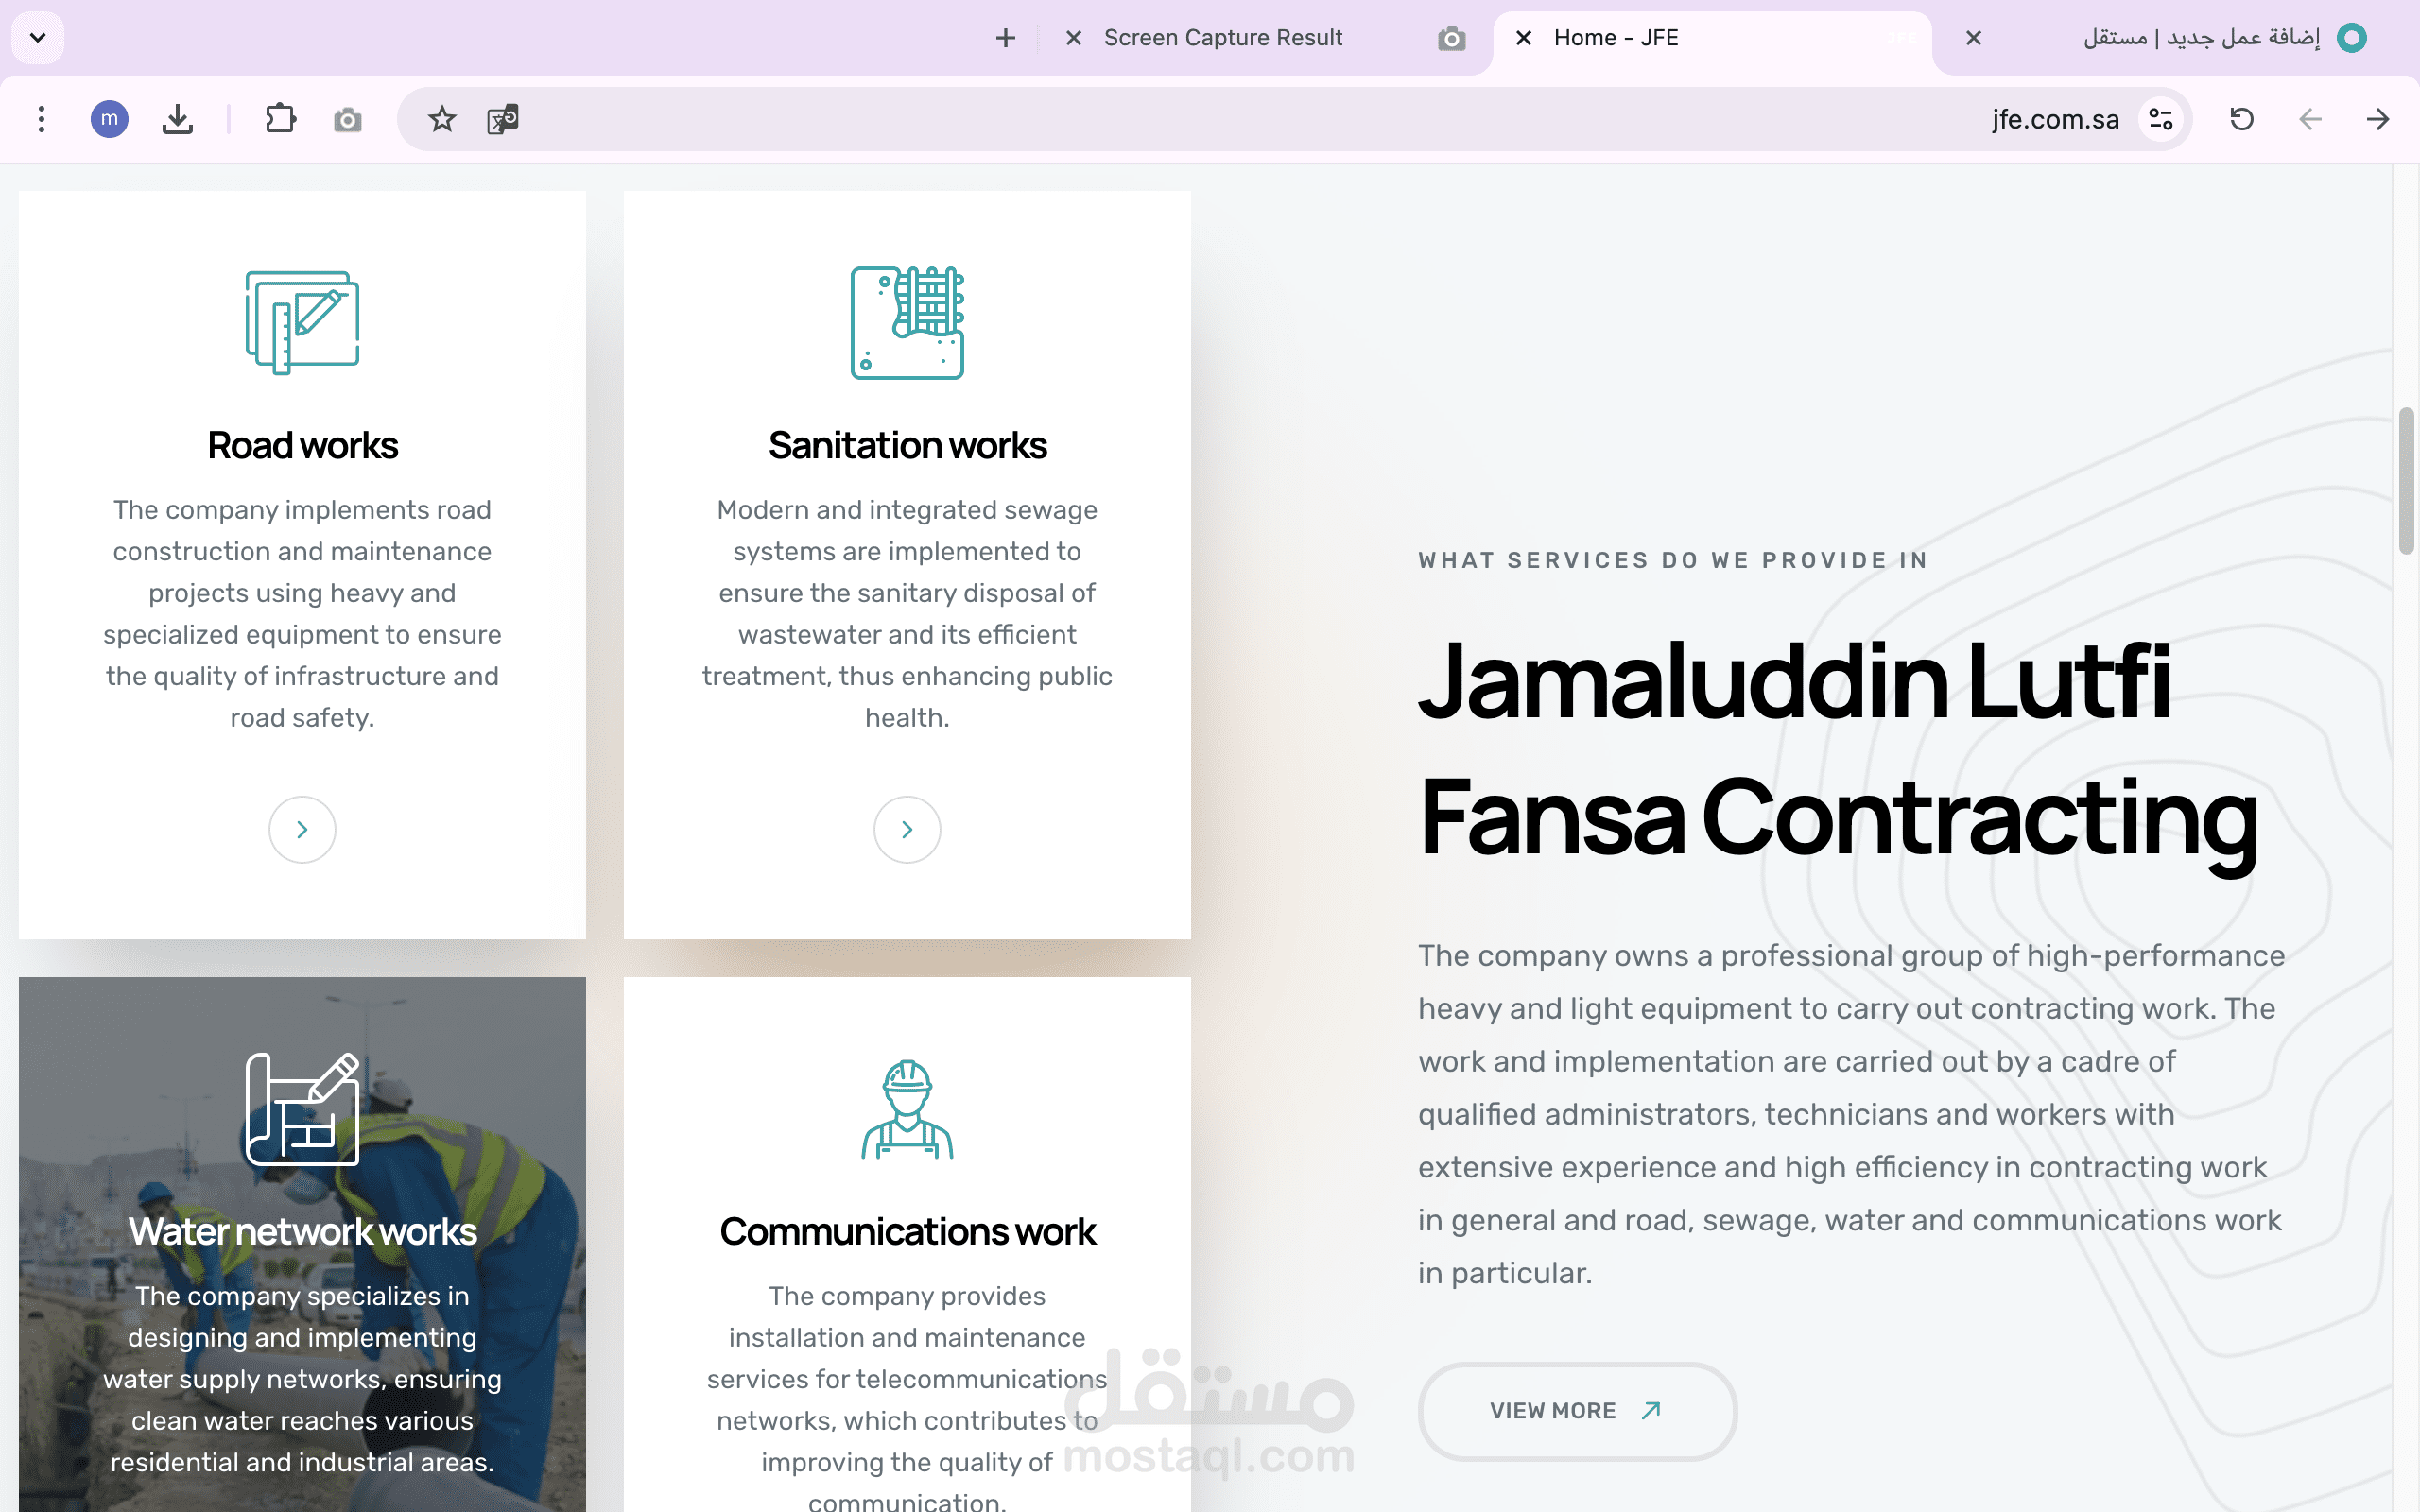2420x1512 pixels.
Task: Click the arrow button under Road works
Action: 302,829
